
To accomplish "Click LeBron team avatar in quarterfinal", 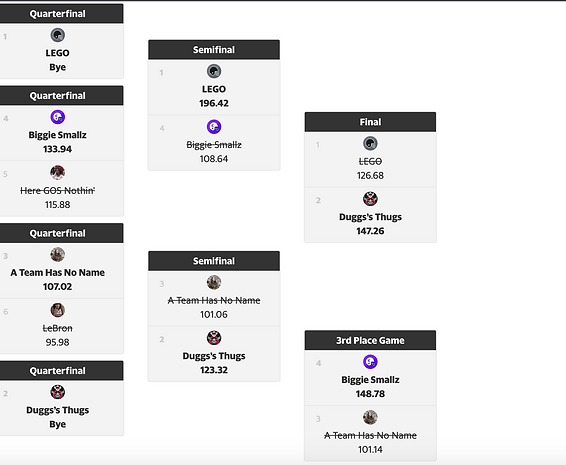I will tap(57, 310).
